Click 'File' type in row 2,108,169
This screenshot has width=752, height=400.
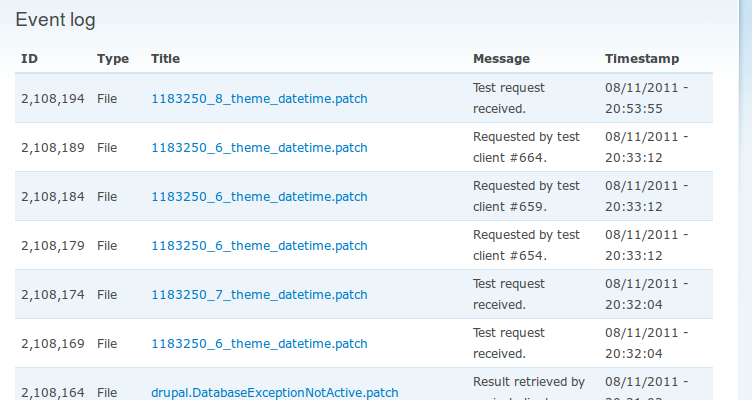107,343
